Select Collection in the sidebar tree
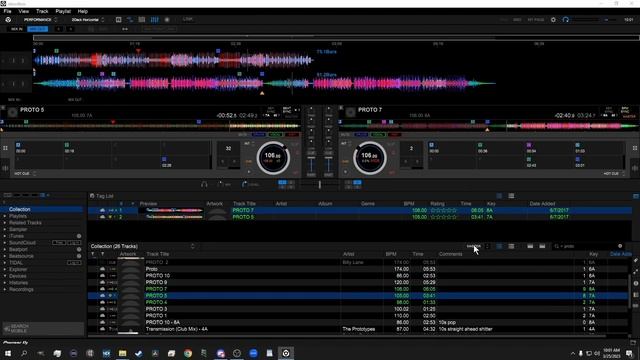Screen dimensions: 640x360 click(20, 209)
